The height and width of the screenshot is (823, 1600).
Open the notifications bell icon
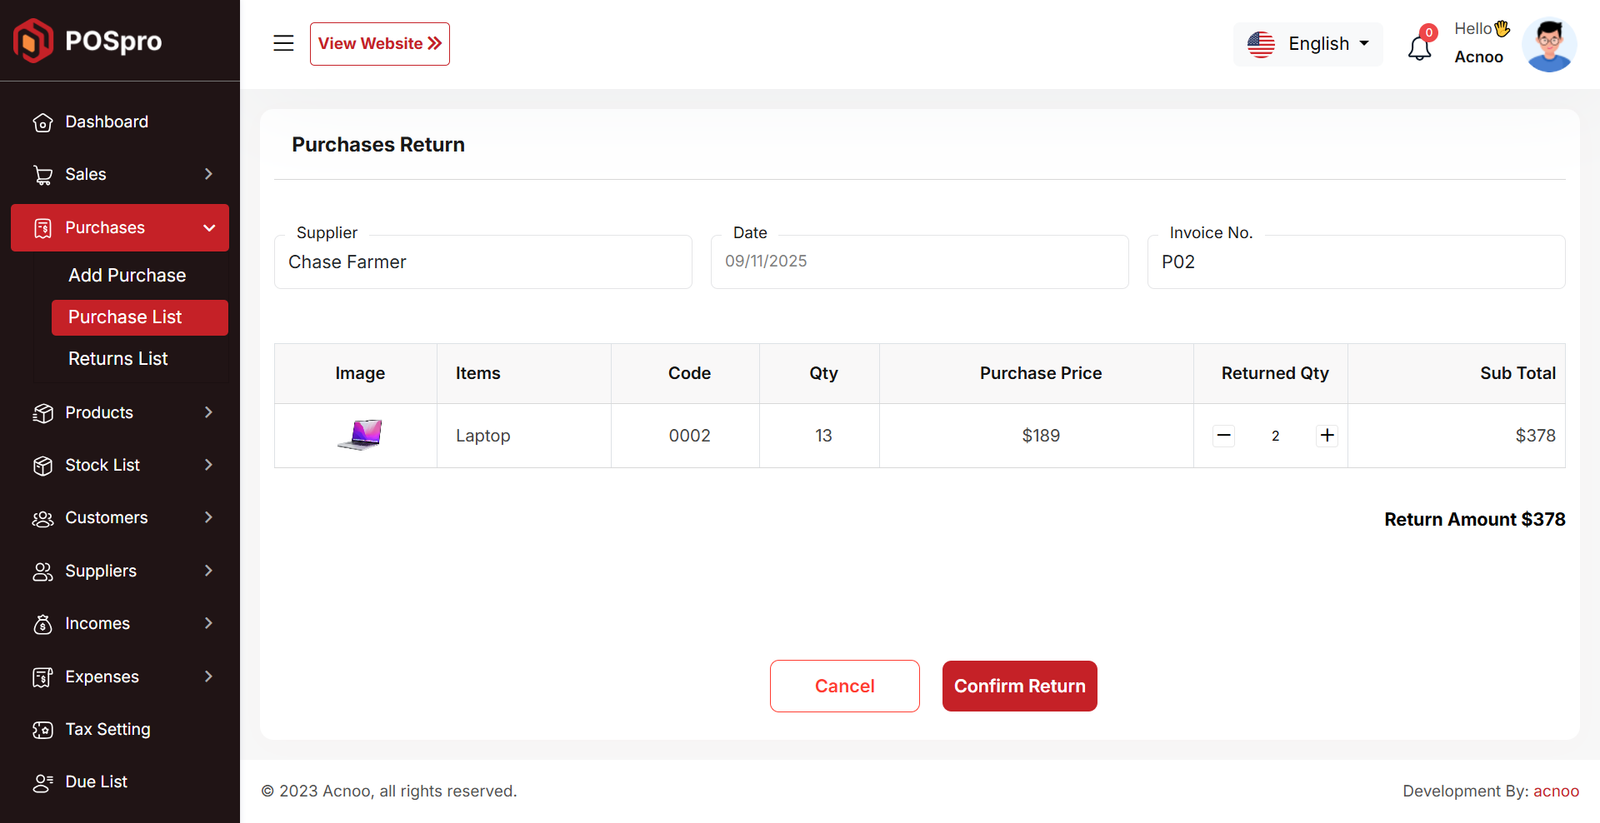point(1419,46)
